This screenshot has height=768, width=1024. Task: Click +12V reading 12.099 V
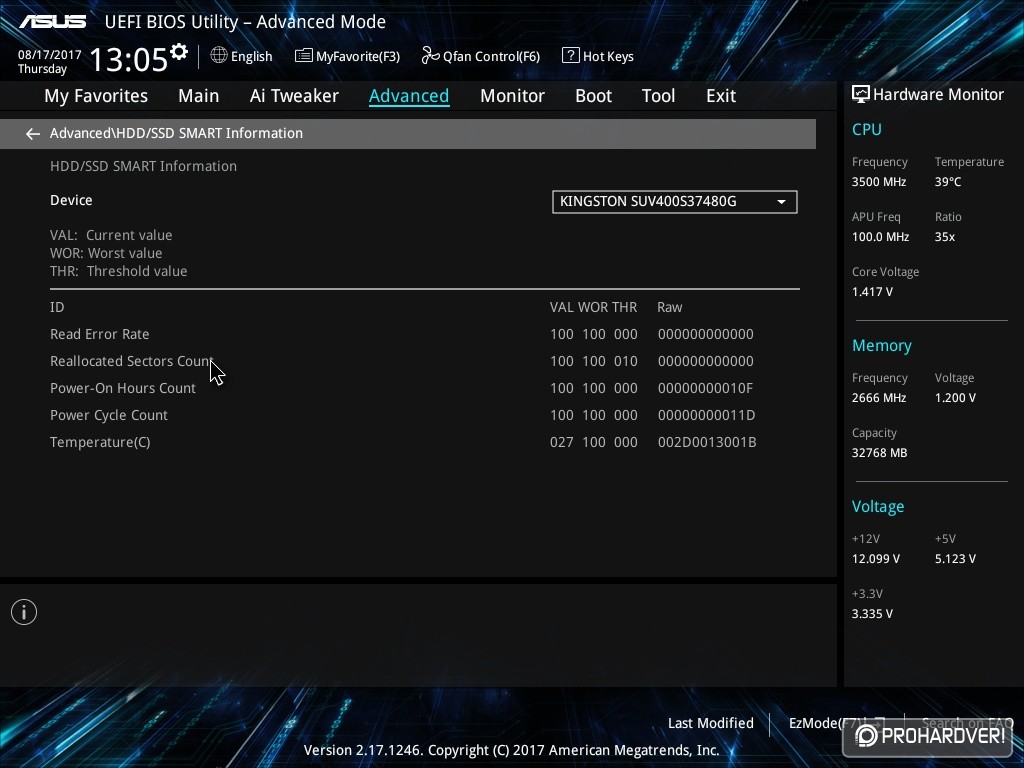pos(876,559)
